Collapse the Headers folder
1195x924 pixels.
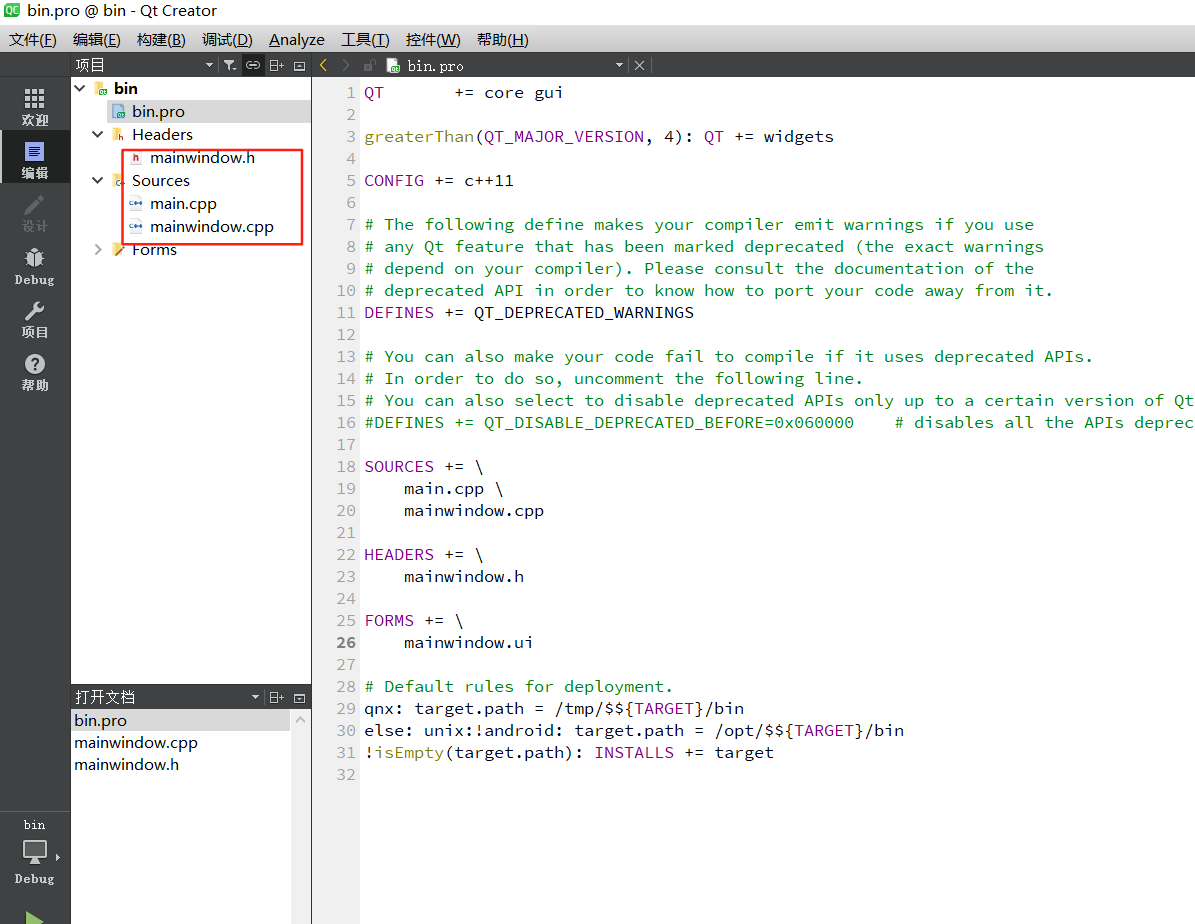point(98,134)
